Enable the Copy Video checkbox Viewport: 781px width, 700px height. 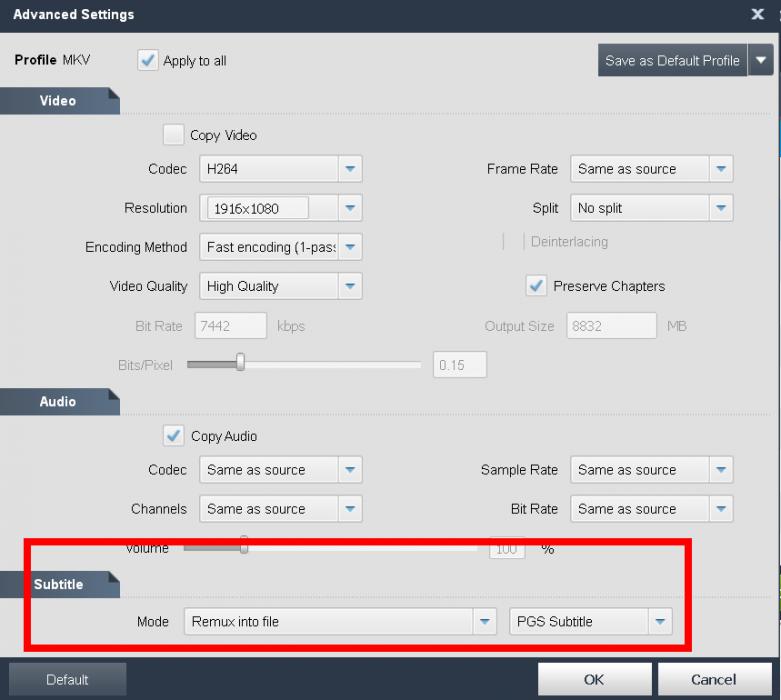[174, 135]
